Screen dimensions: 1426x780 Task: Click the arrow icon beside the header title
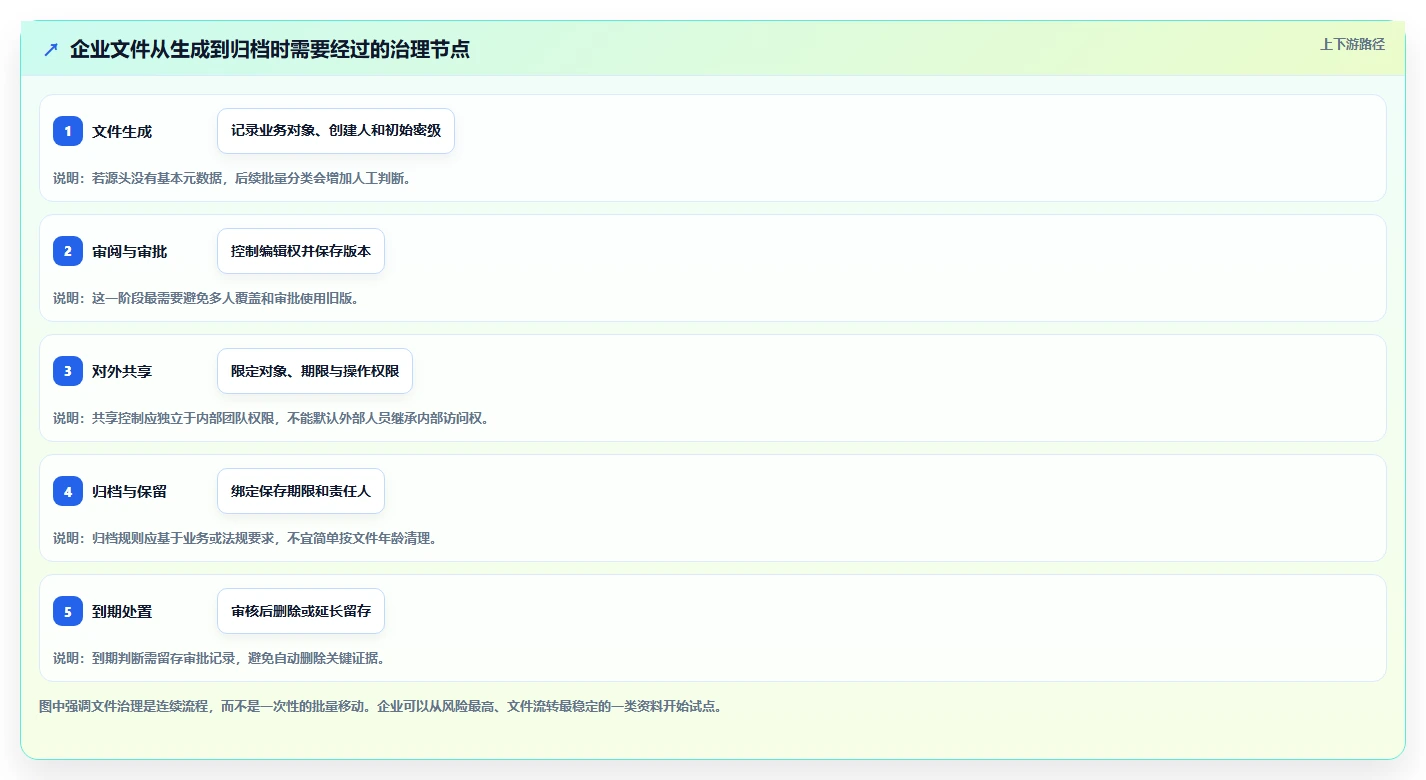tap(51, 49)
